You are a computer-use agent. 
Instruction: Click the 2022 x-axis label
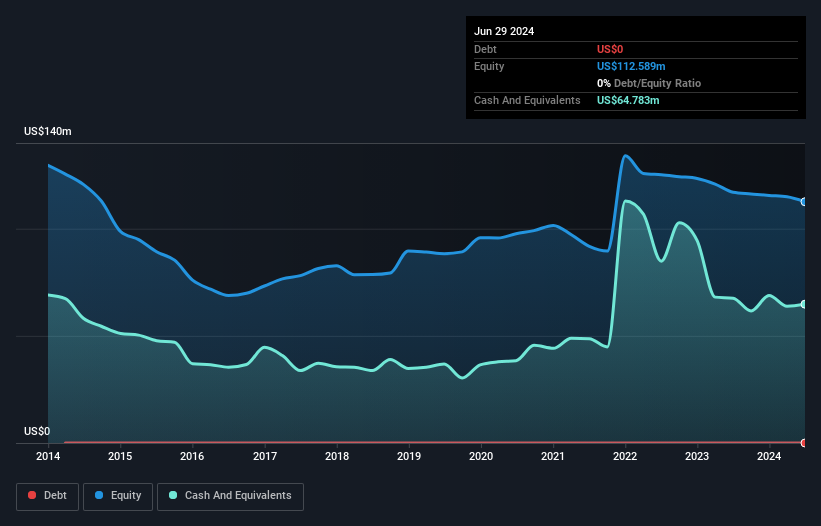[625, 456]
